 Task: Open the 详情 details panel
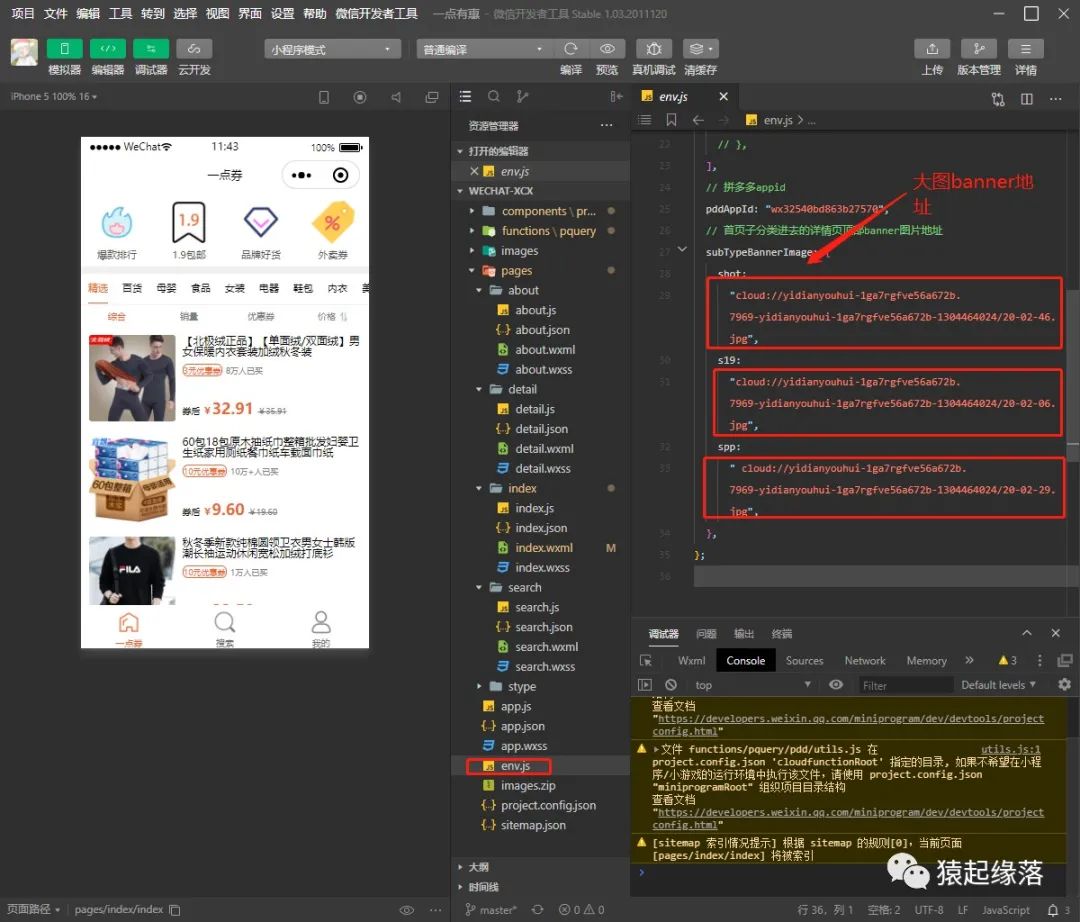point(1026,49)
